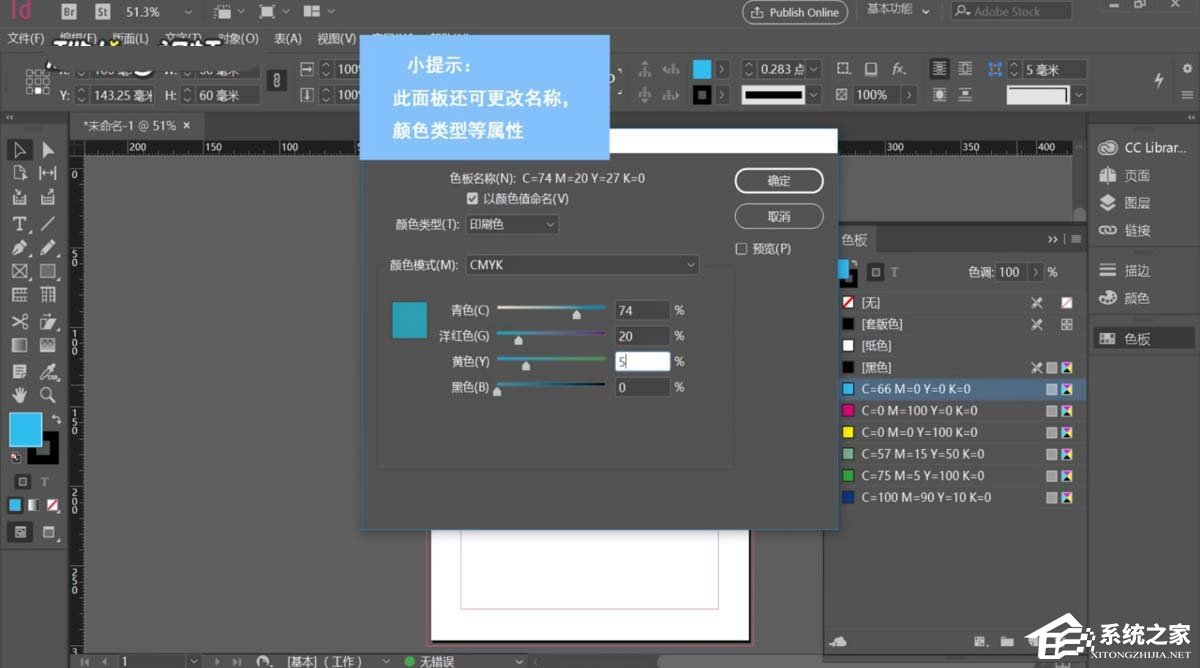Toggle formatting affects text in swatches panel
Image resolution: width=1200 pixels, height=668 pixels.
click(x=895, y=272)
